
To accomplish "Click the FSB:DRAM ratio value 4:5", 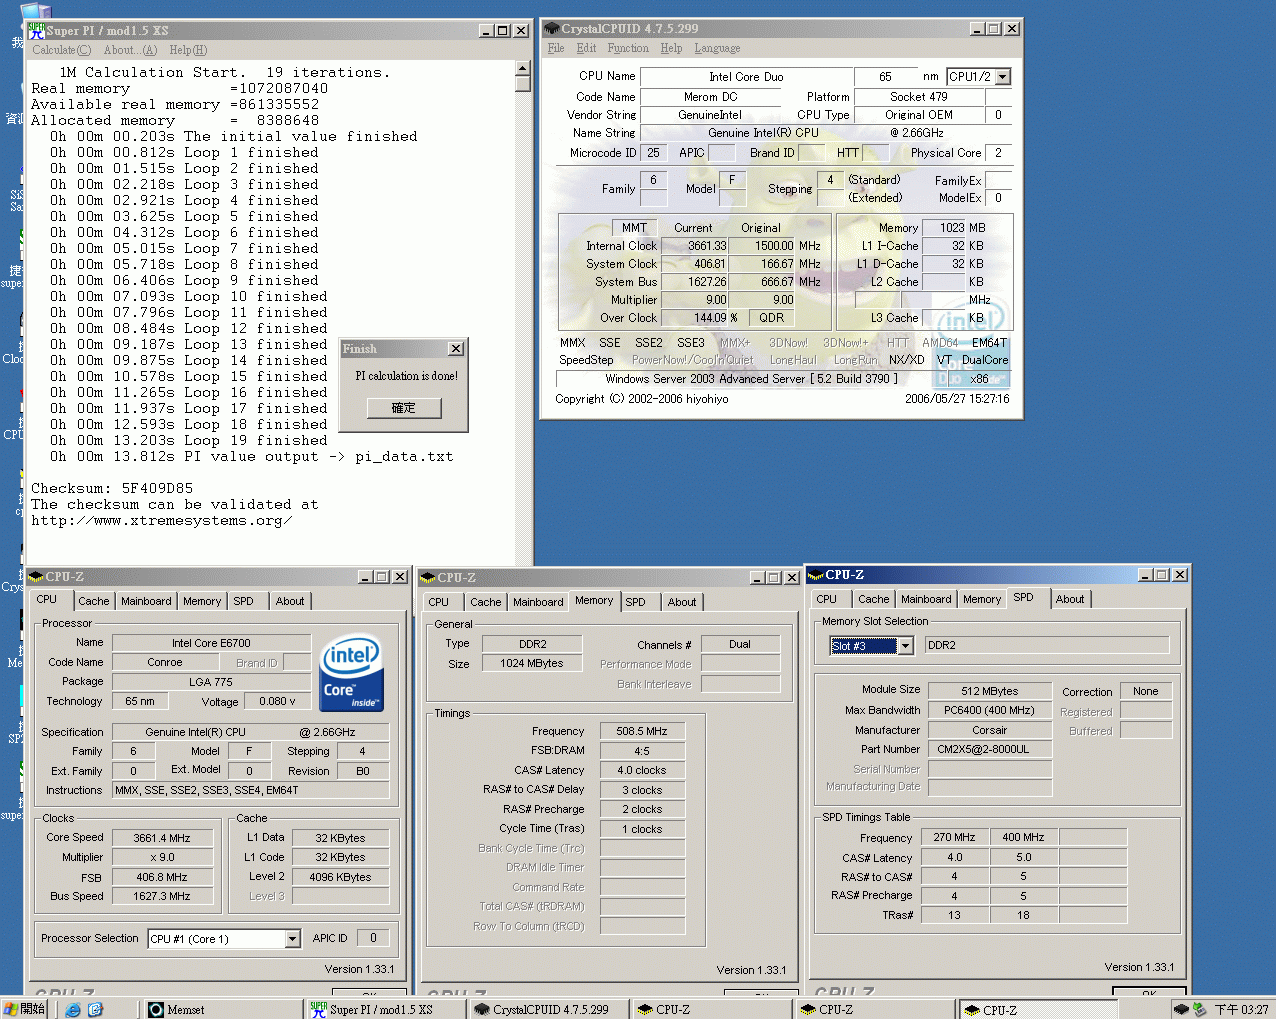I will click(642, 751).
